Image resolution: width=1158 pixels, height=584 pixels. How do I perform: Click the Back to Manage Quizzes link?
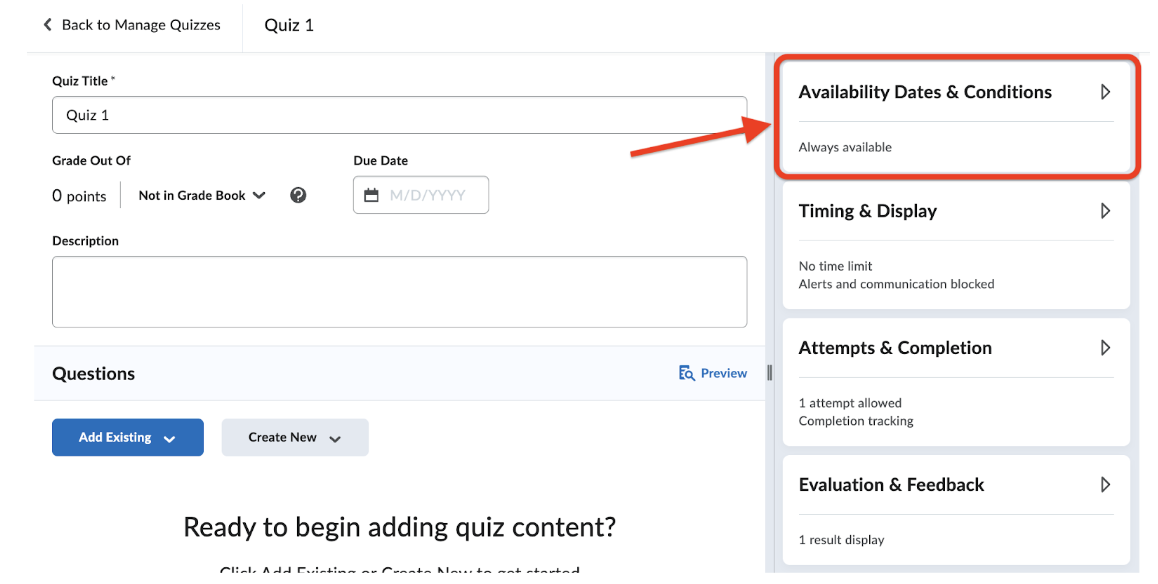[140, 24]
